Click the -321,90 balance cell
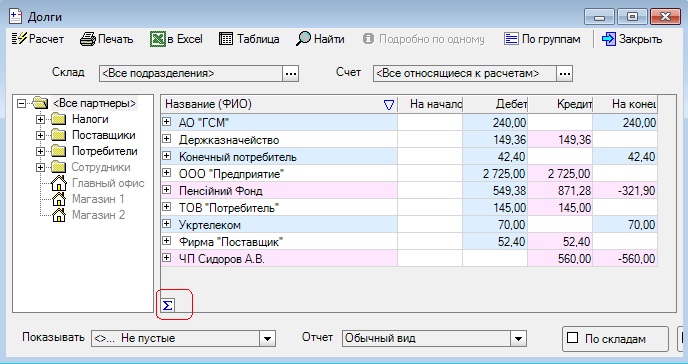 (x=625, y=190)
